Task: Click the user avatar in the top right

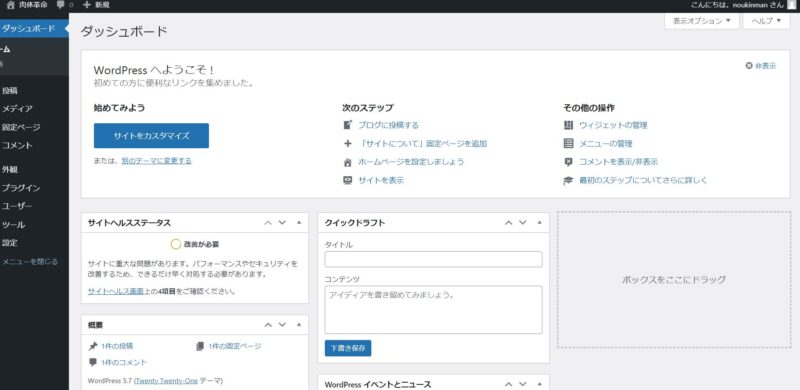Action: (x=791, y=5)
